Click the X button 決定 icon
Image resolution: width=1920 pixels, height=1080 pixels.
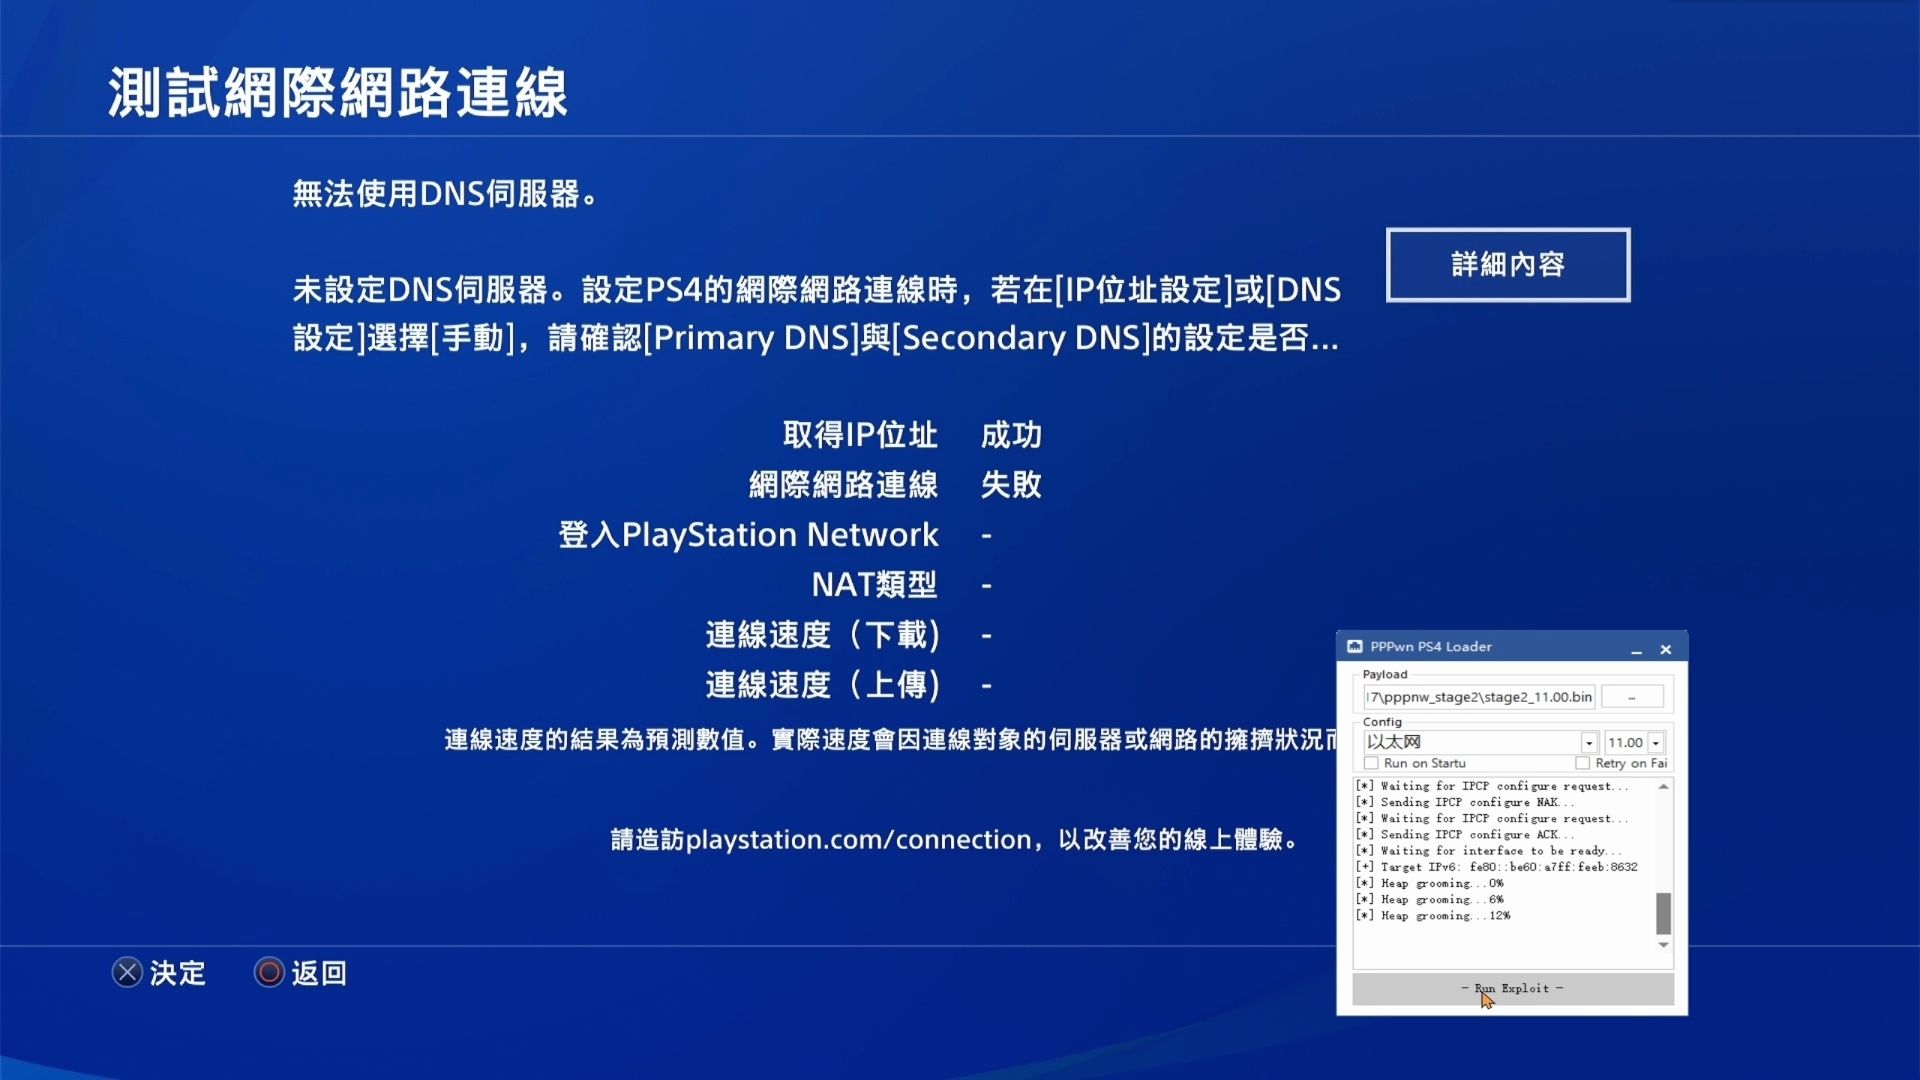[x=128, y=973]
